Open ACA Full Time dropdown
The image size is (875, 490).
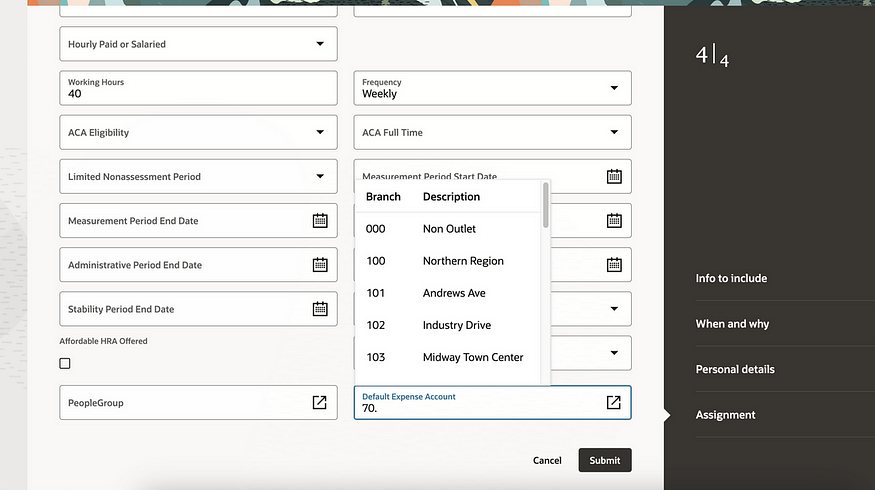(614, 132)
